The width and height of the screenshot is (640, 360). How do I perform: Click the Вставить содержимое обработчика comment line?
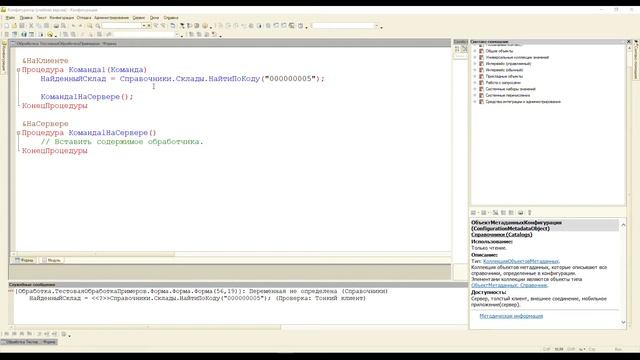(x=122, y=142)
